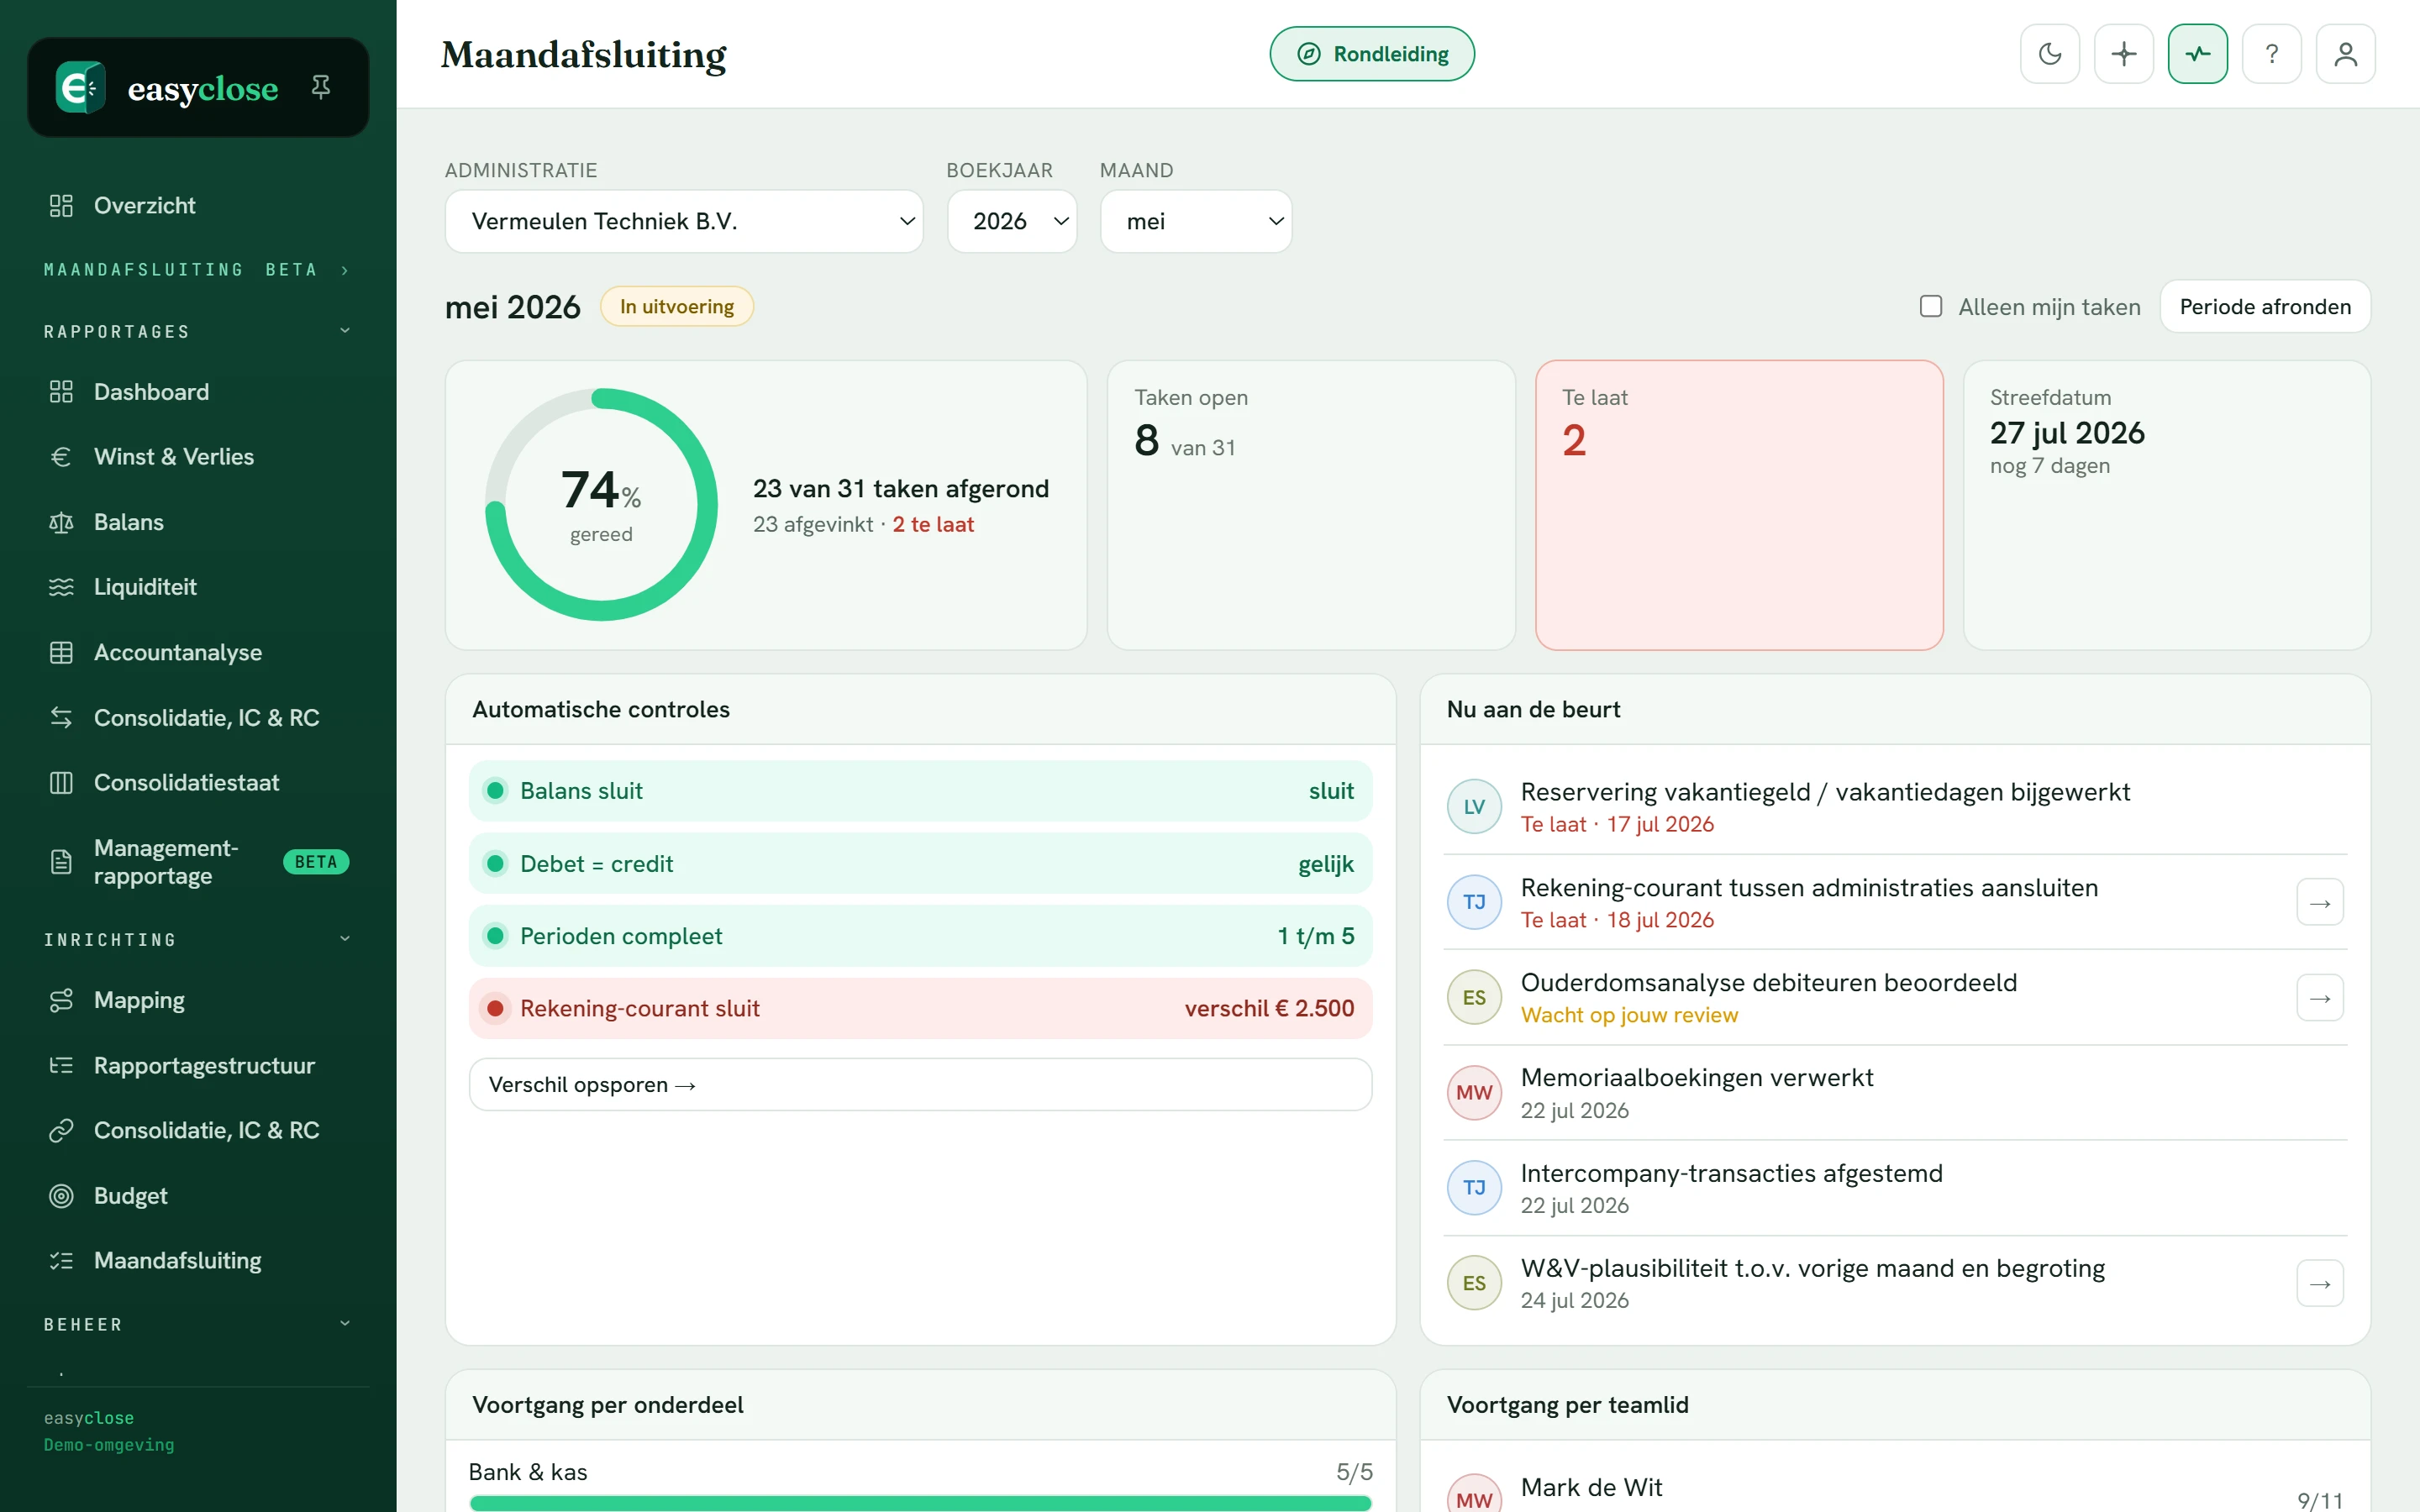The height and width of the screenshot is (1512, 2420).
Task: Open Intercompany-transacties afgestemd task
Action: 1895,1188
